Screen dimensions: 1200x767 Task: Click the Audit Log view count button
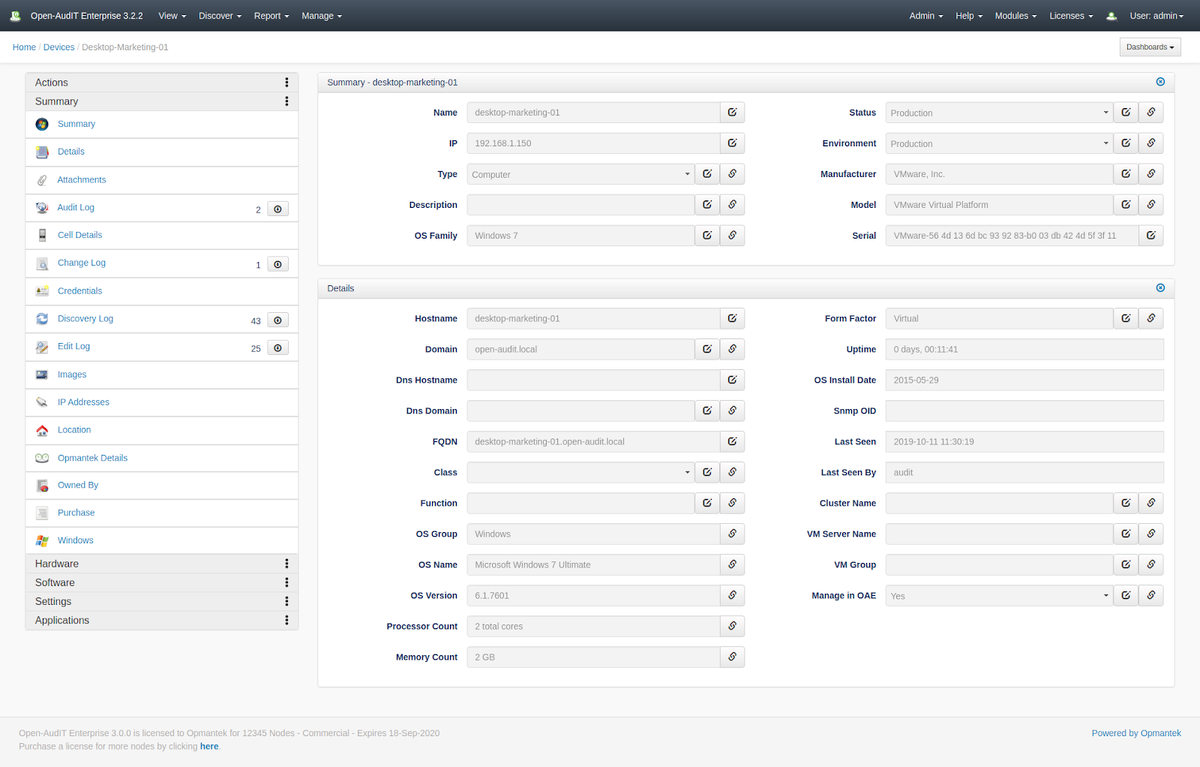279,208
